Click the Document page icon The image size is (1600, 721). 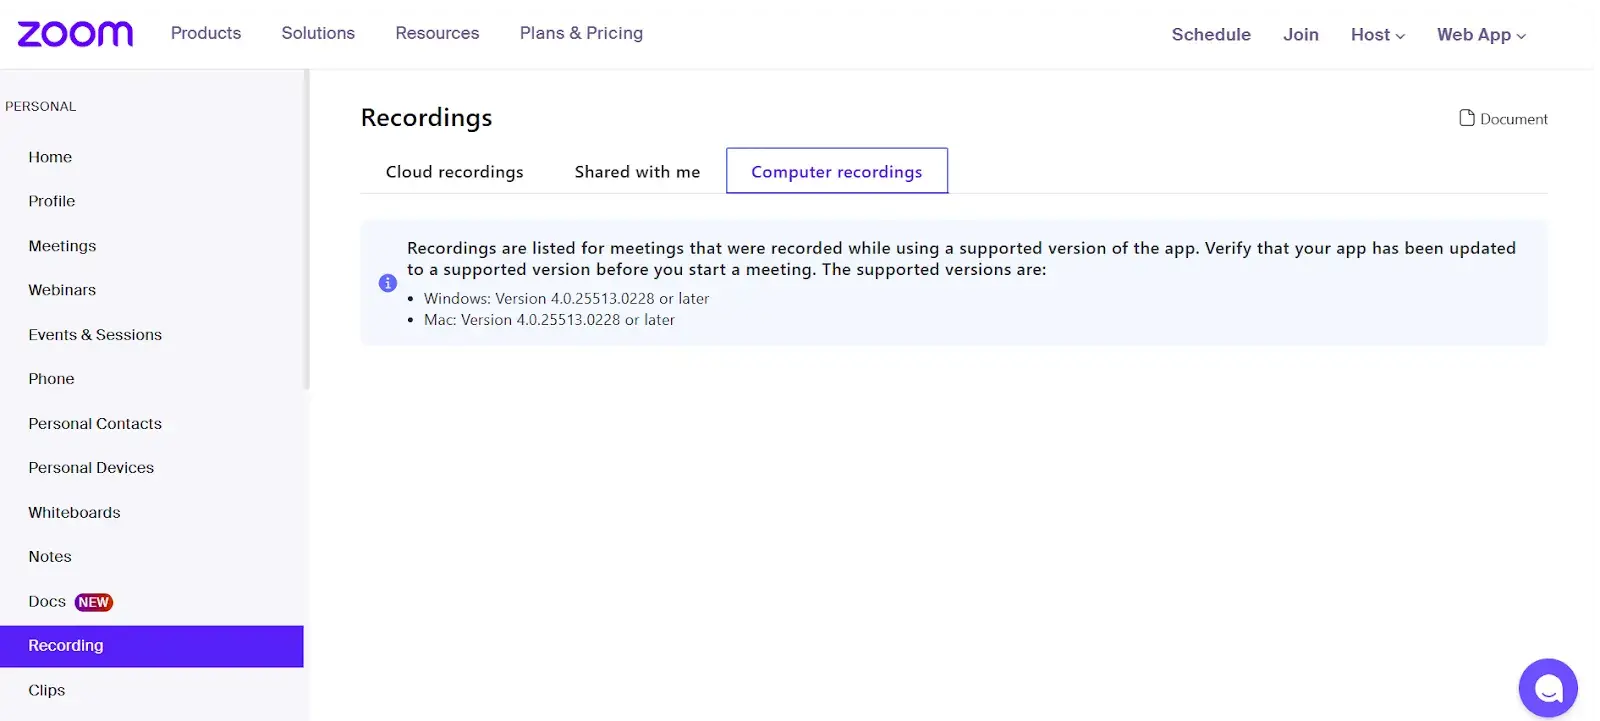tap(1466, 118)
